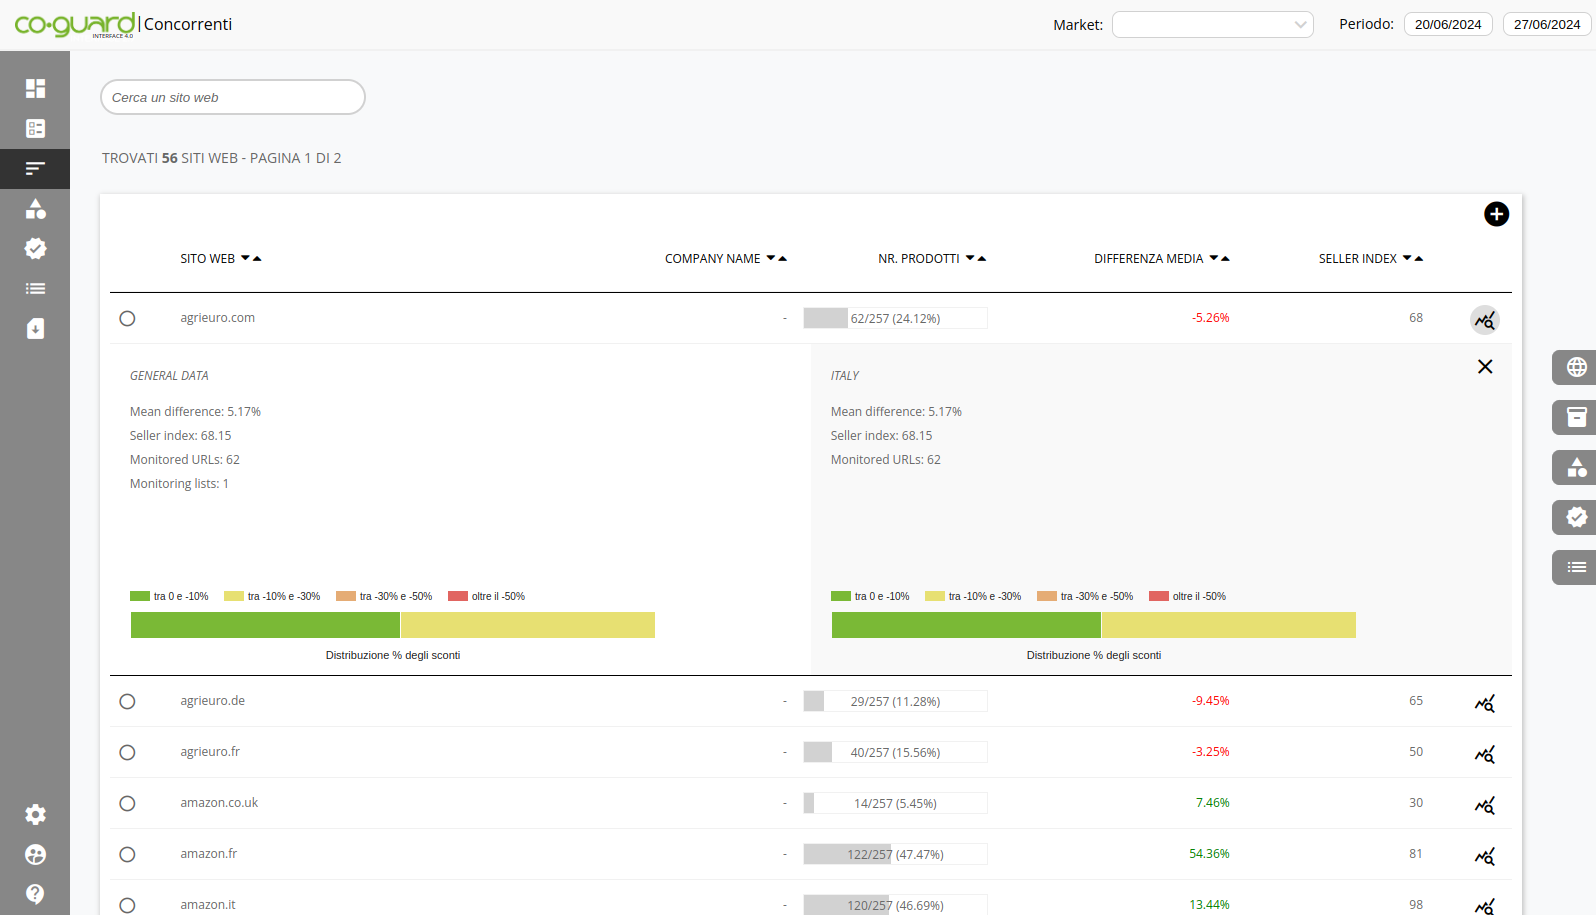This screenshot has width=1596, height=915.
Task: Open trend analysis icon for amazon.fr
Action: pos(1484,856)
